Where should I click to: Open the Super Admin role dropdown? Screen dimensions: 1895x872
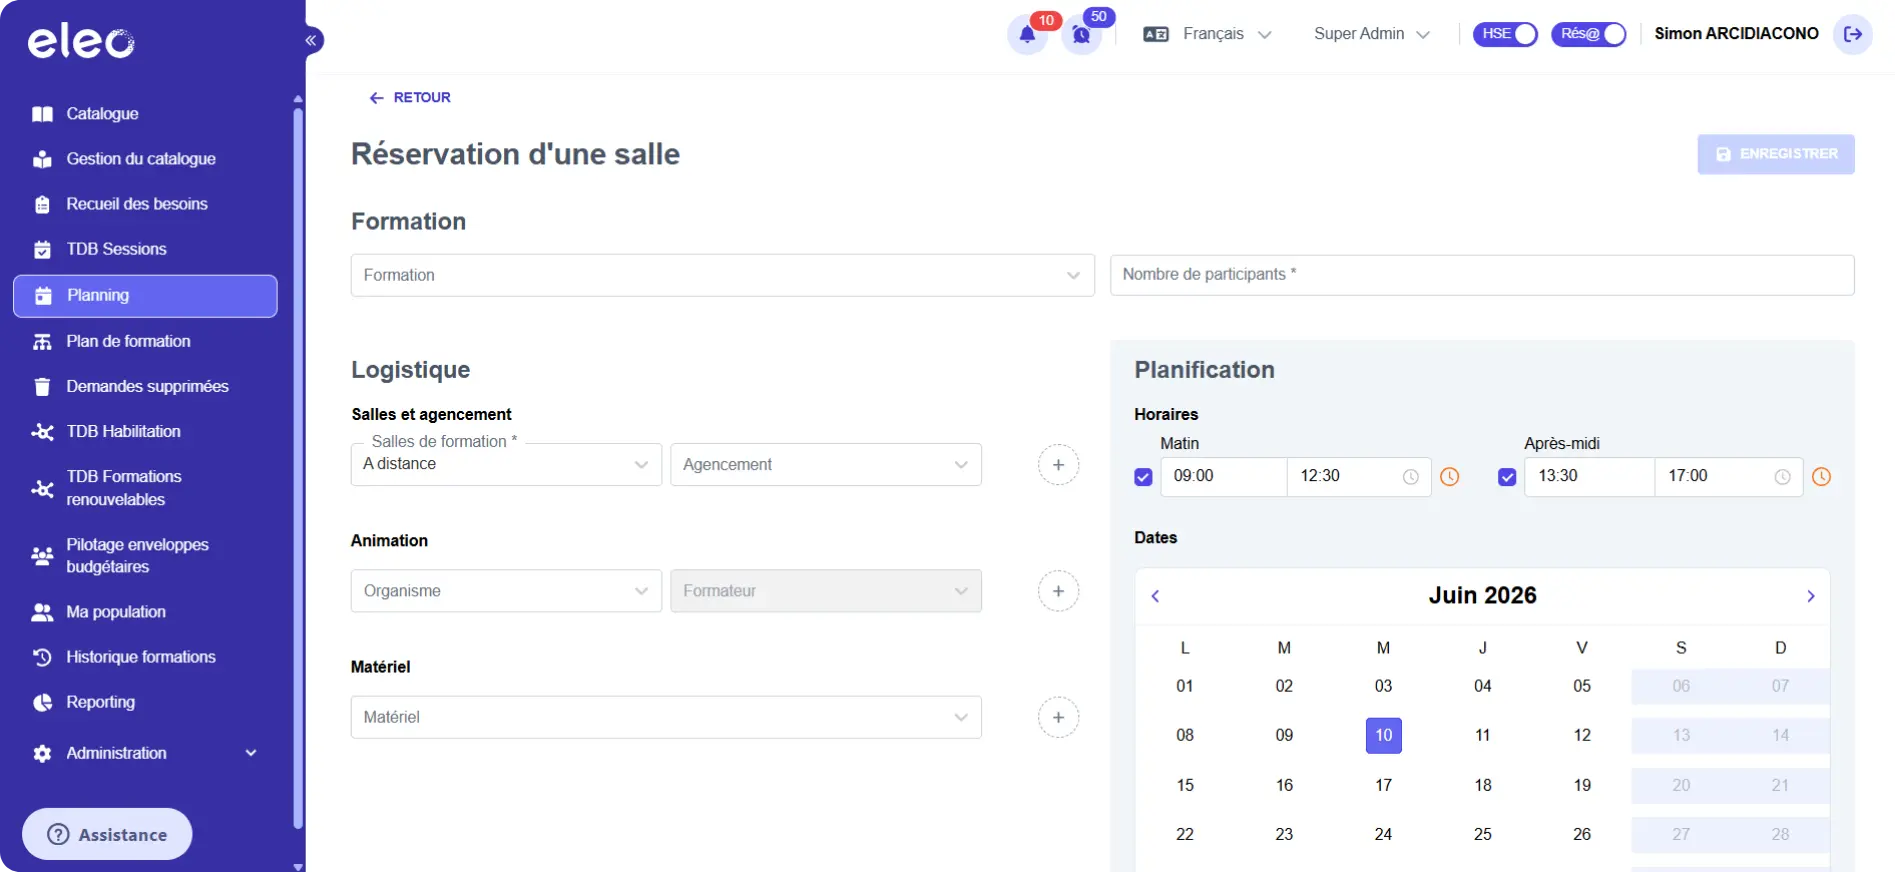click(x=1371, y=34)
